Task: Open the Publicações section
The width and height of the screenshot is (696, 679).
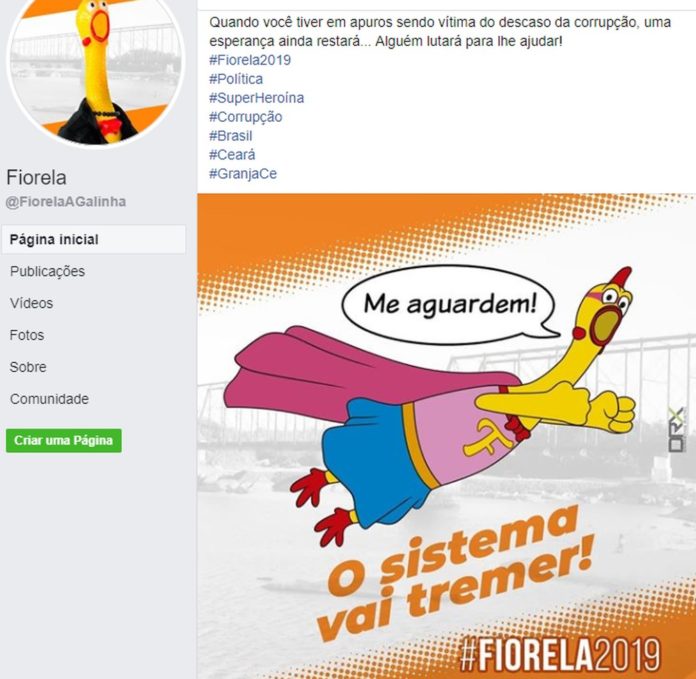Action: (x=47, y=271)
